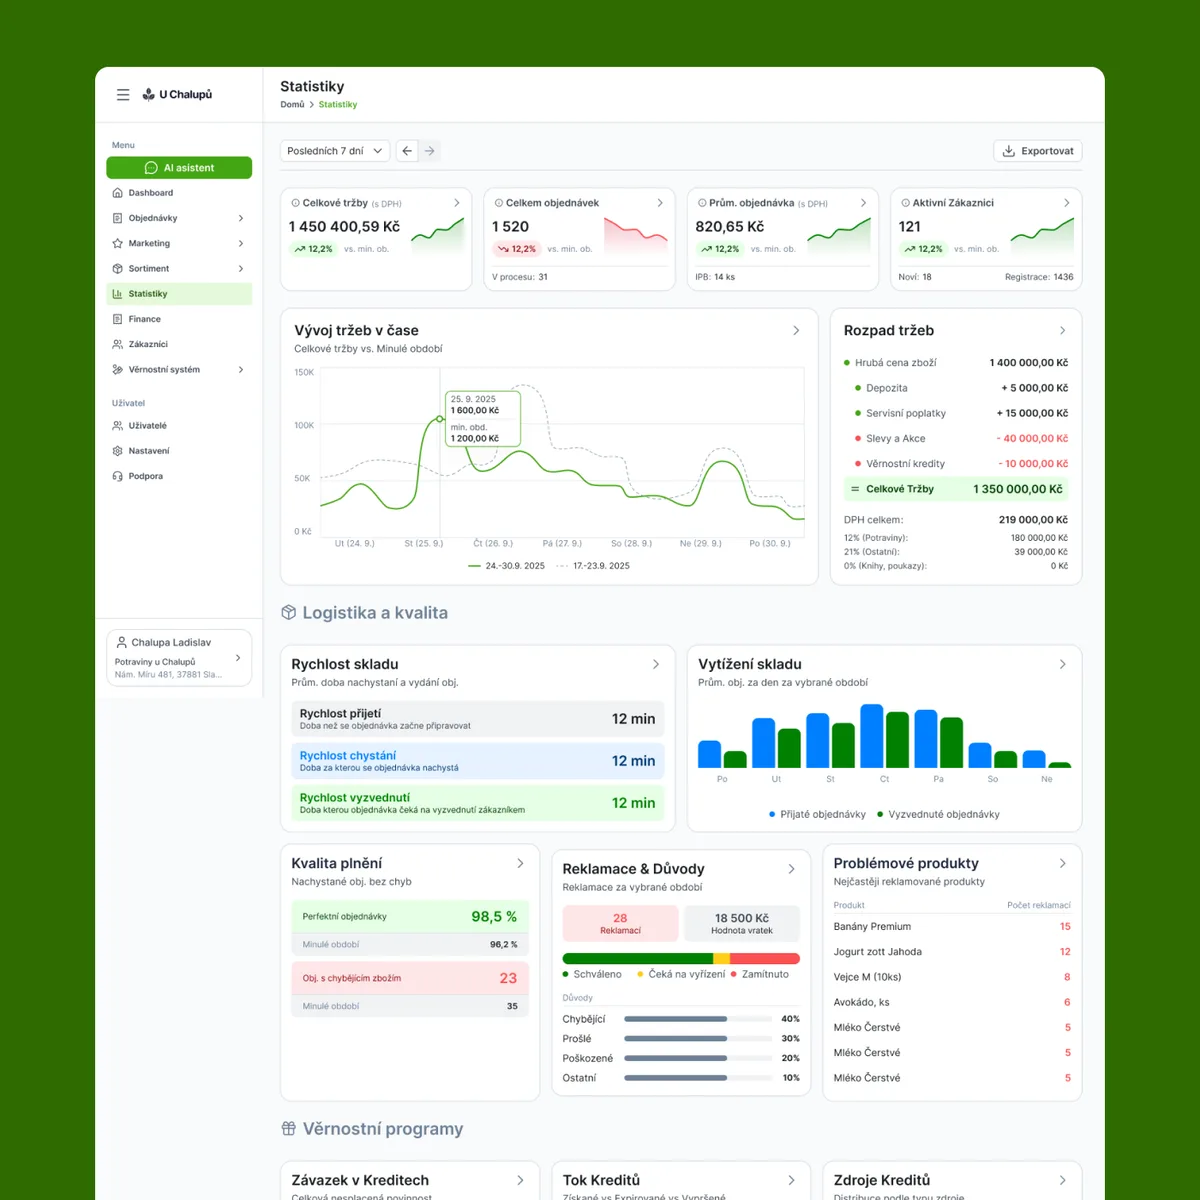The height and width of the screenshot is (1200, 1200).
Task: Select Statistiky in the sidebar
Action: 179,294
